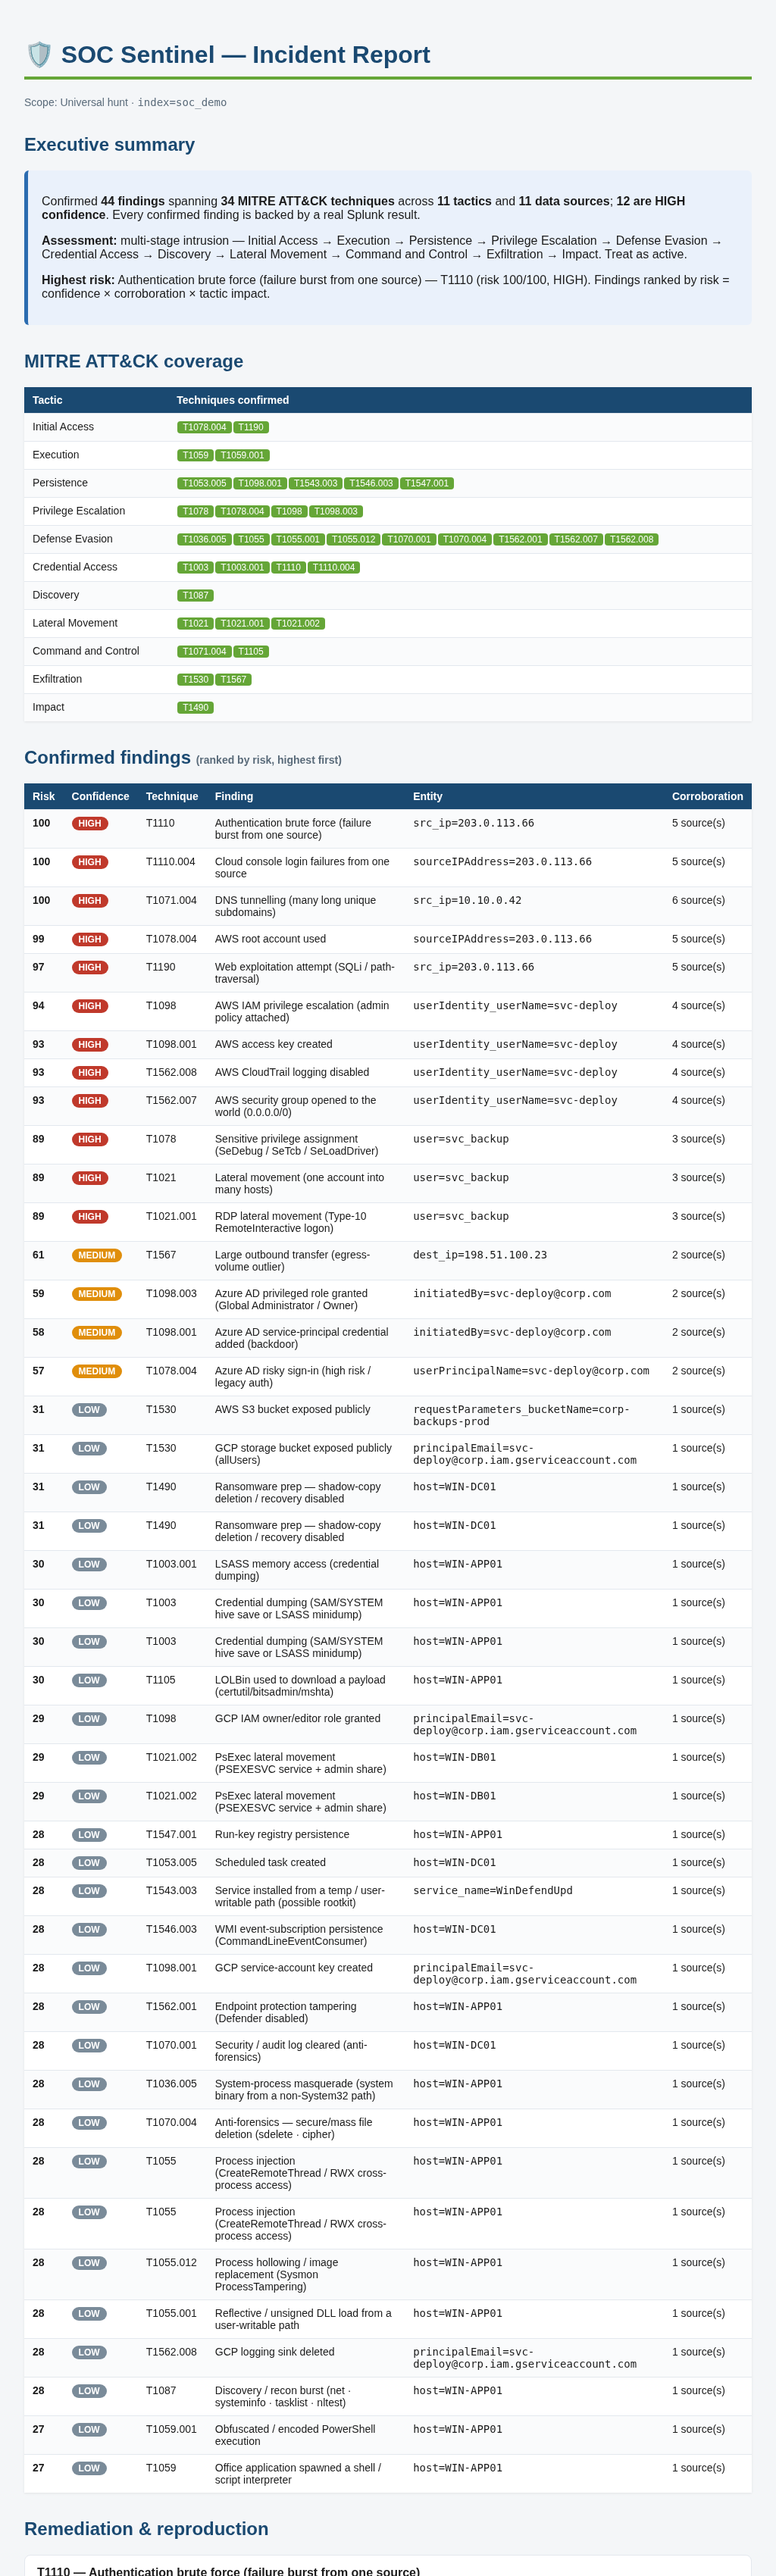Select the T1087 badge in Discovery row
776x2576 pixels.
(195, 595)
